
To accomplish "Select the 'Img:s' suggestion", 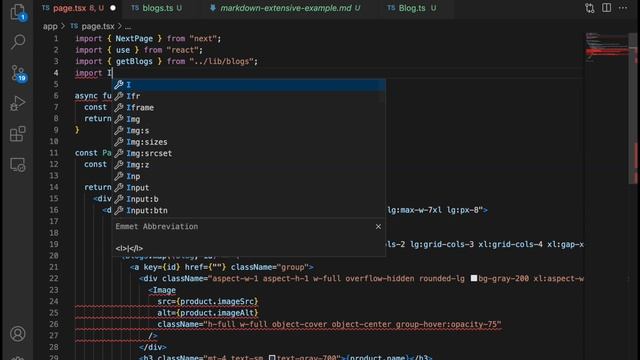I will [249, 130].
